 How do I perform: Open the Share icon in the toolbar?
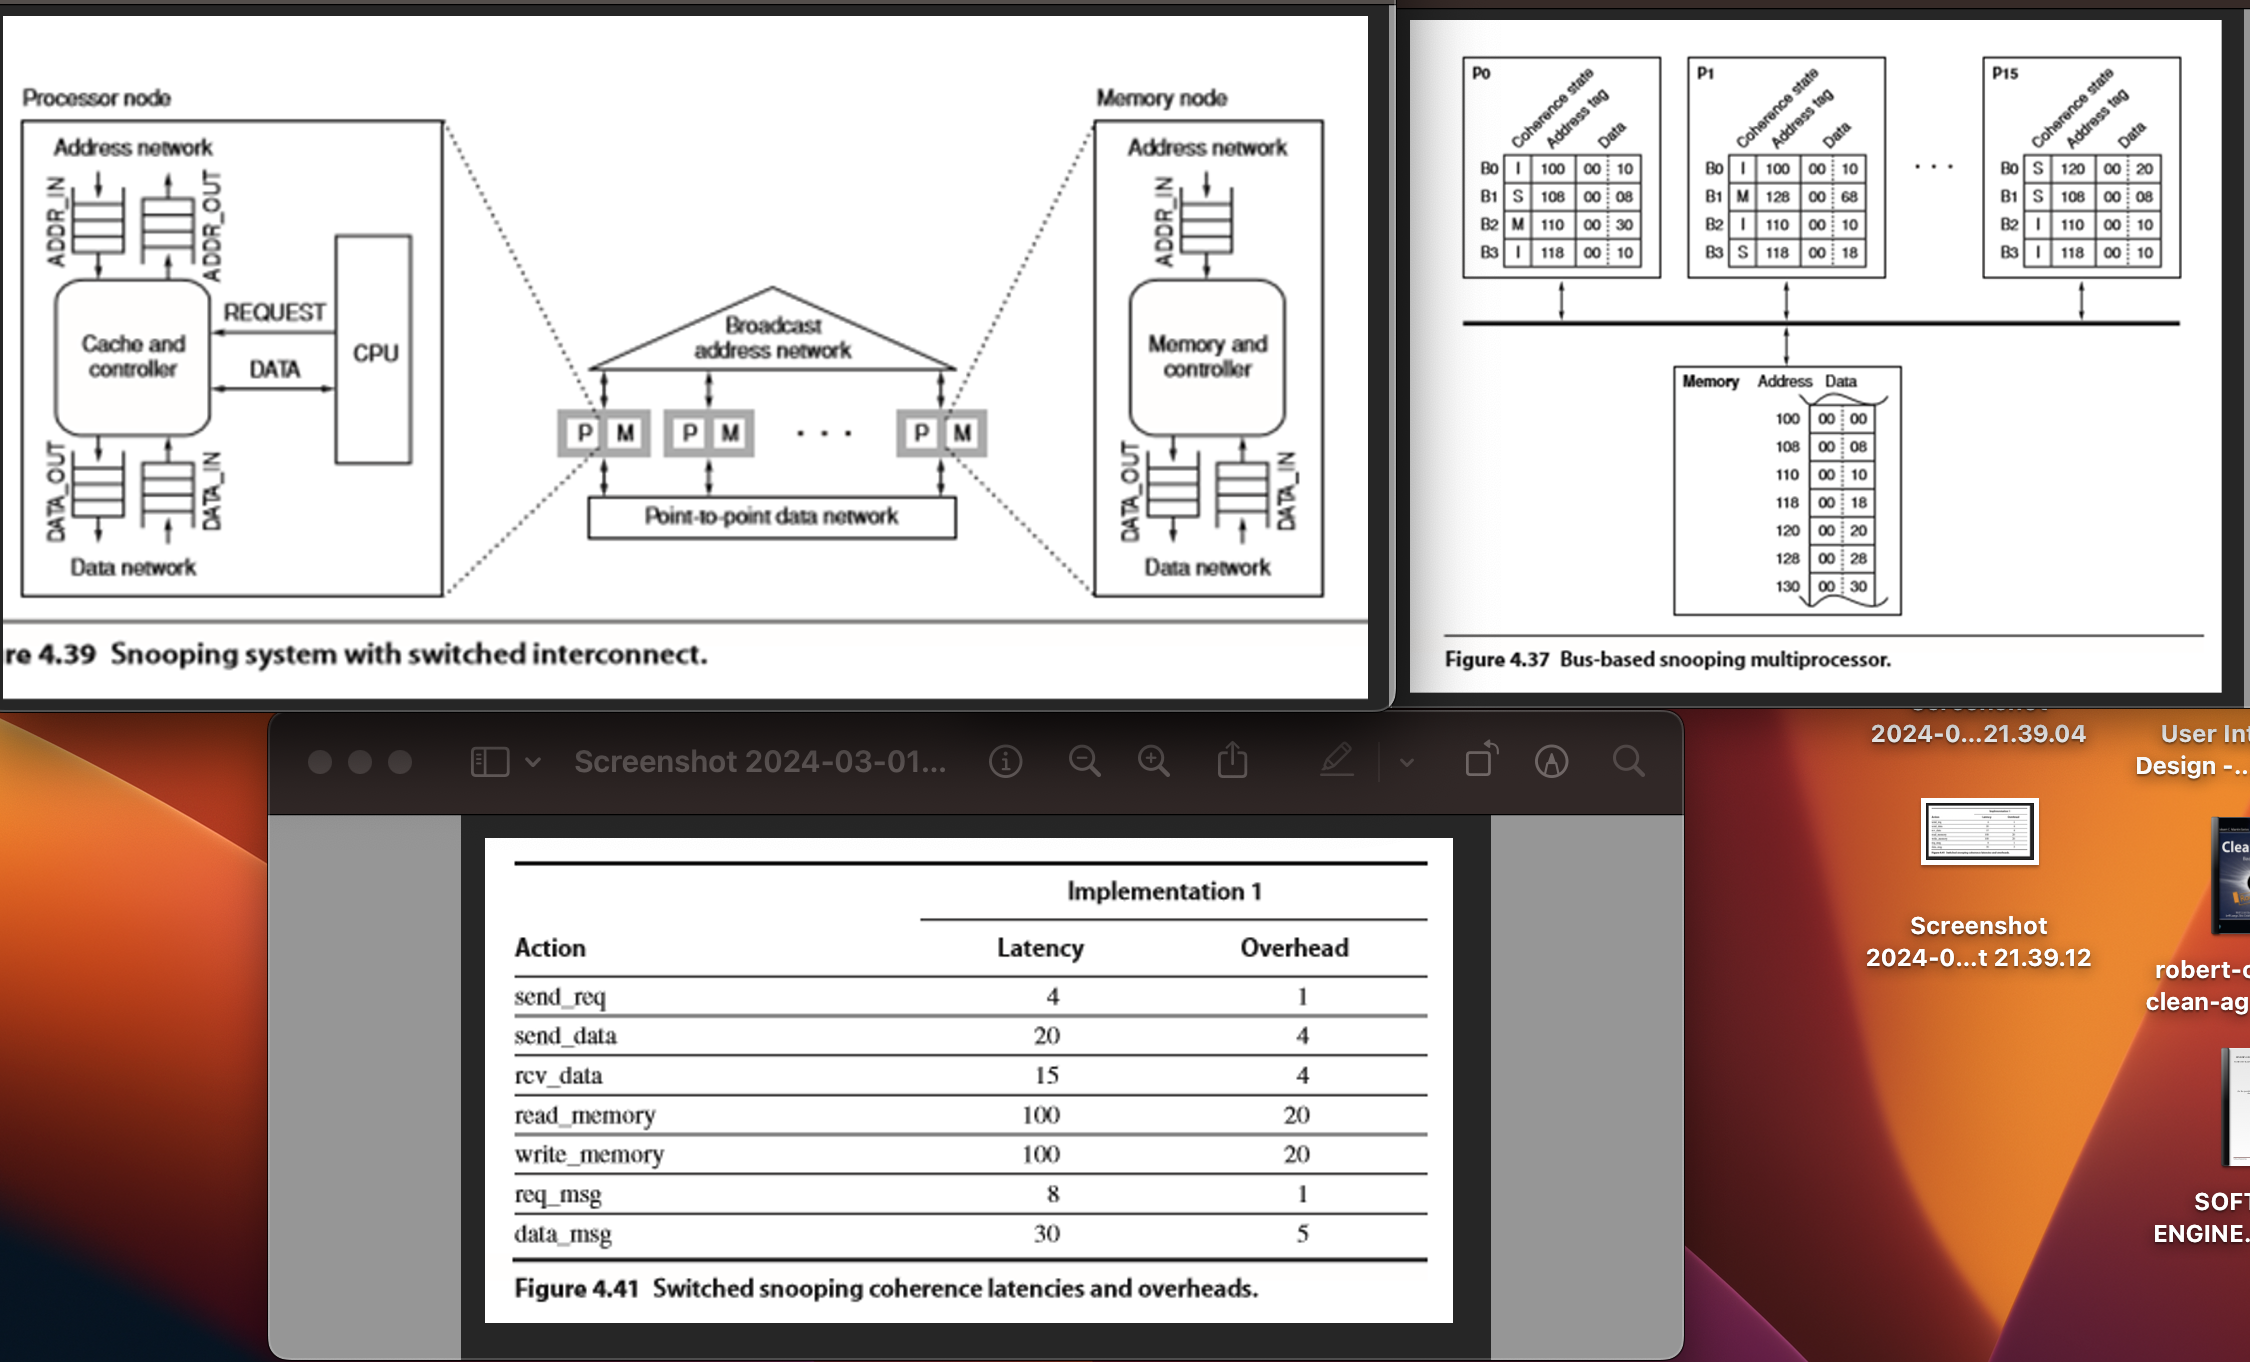click(x=1232, y=762)
